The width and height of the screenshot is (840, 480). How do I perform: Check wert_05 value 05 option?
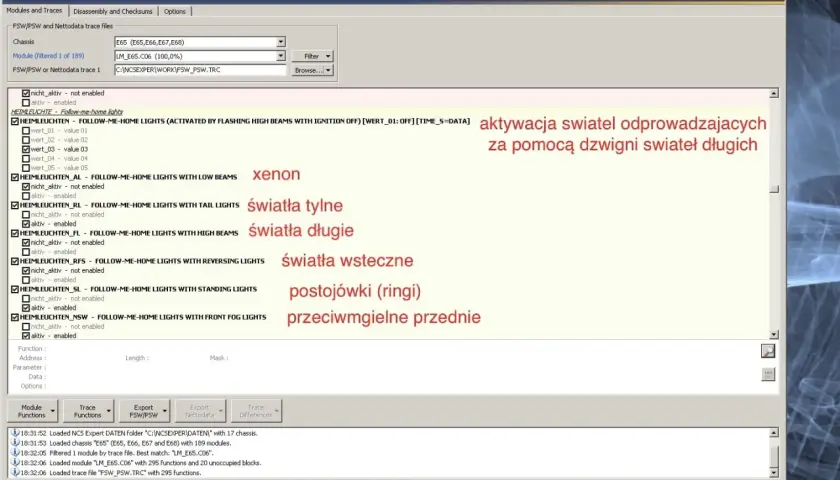[x=26, y=168]
